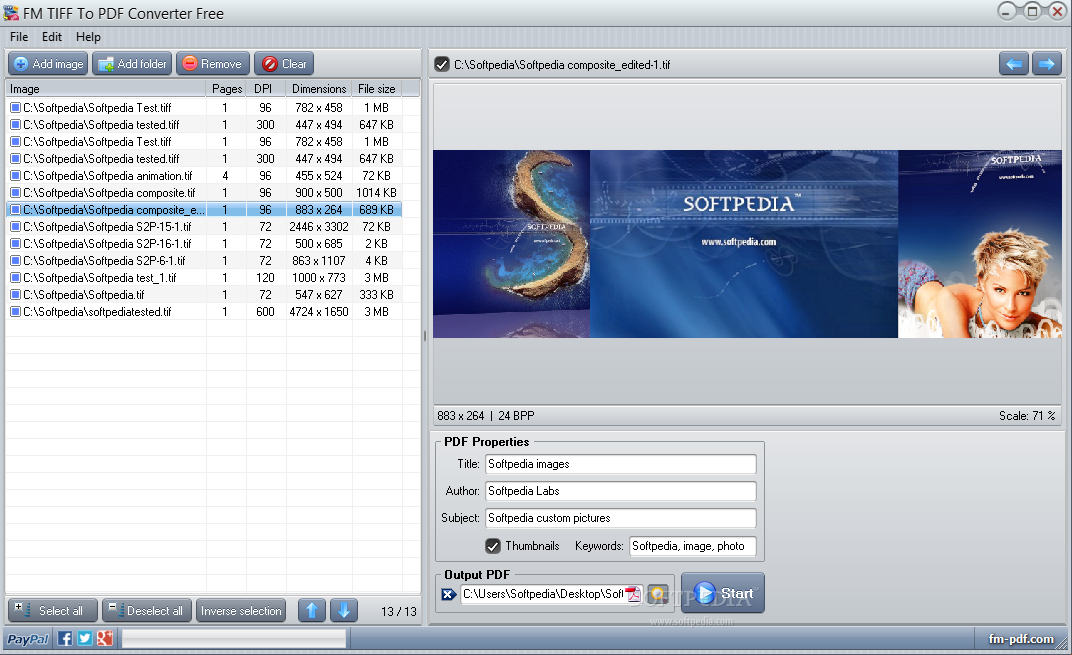The image size is (1072, 655).
Task: Click the 13 / 13 selection counter
Action: pos(399,611)
